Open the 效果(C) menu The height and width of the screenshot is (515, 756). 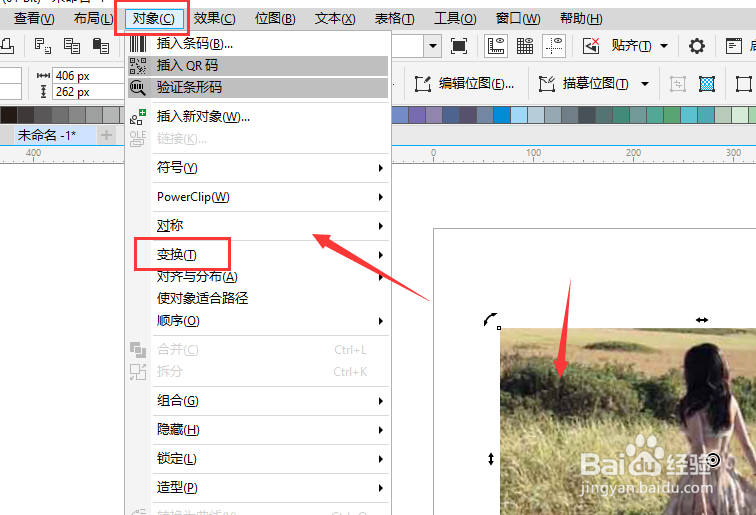[x=215, y=19]
